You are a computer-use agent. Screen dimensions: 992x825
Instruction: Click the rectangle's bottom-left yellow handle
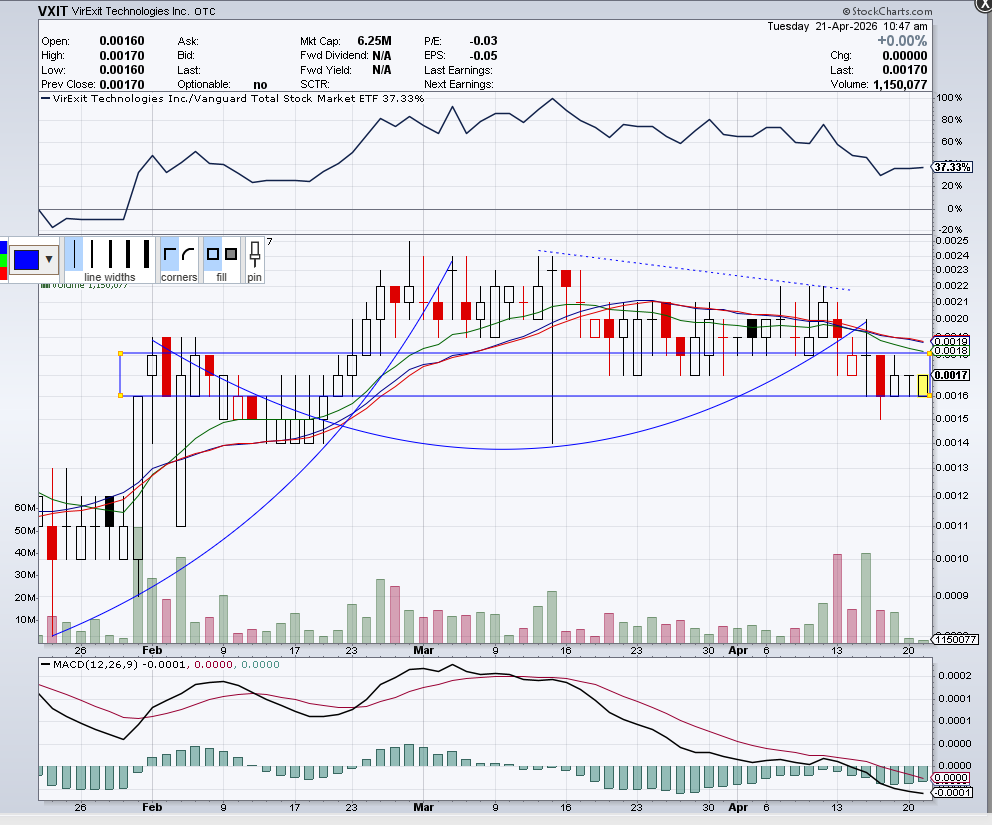pyautogui.click(x=120, y=396)
